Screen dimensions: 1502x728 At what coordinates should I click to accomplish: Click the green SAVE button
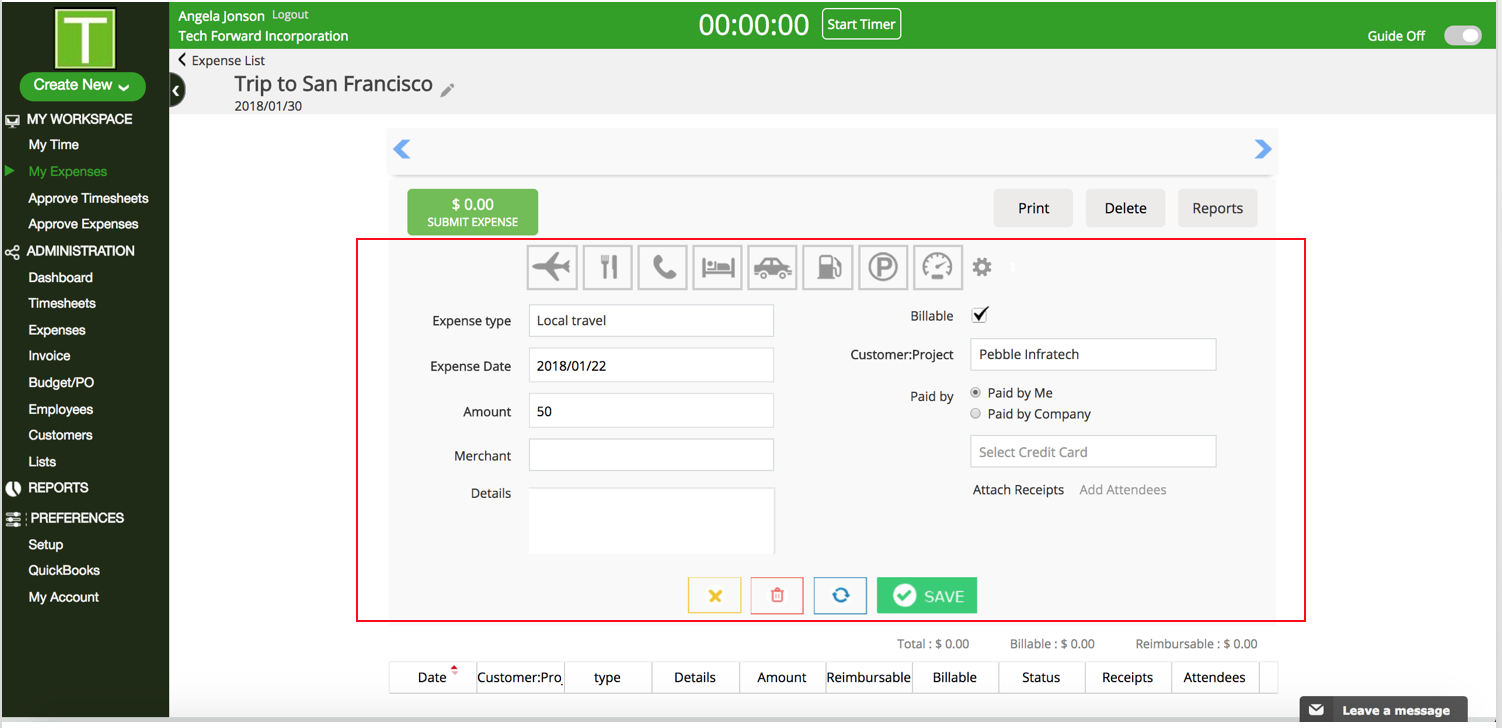(x=927, y=596)
